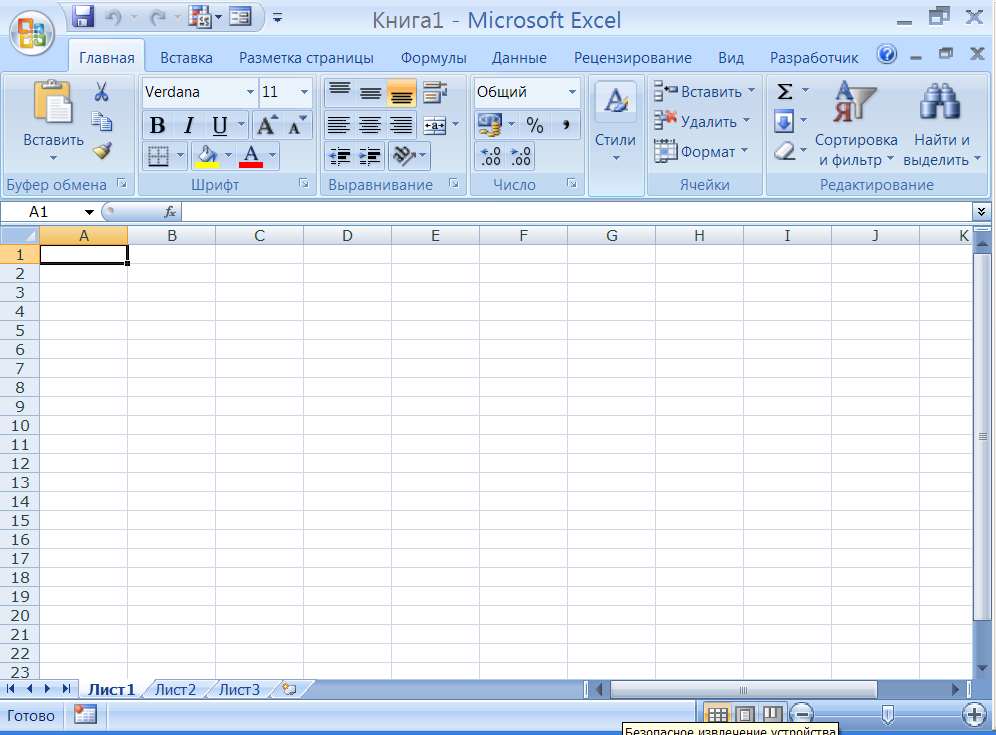
Task: Customize Quick Access Toolbar dropdown
Action: tap(278, 18)
